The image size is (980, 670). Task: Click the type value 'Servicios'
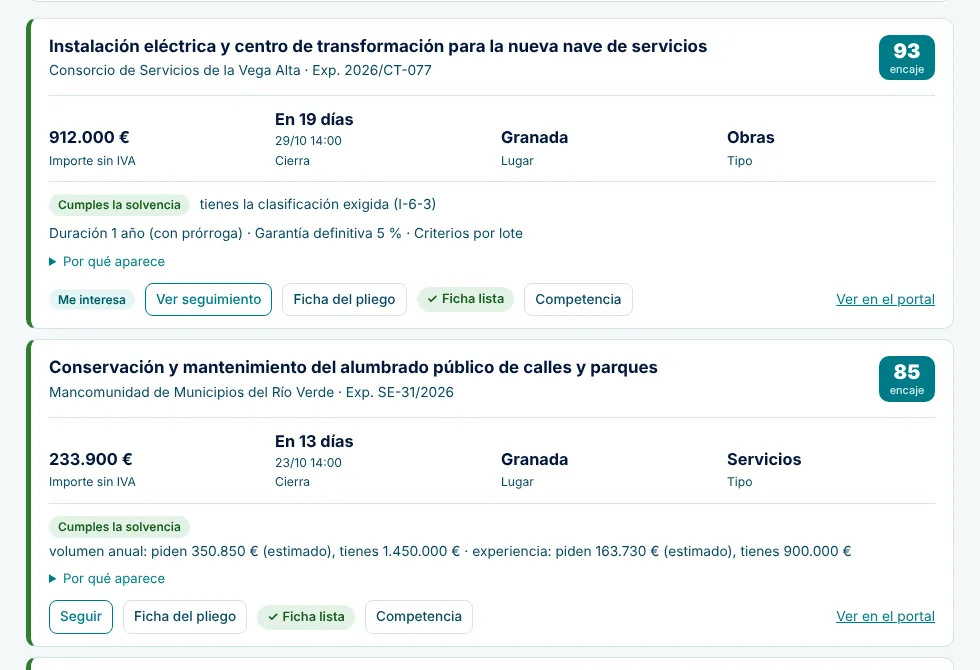coord(764,459)
